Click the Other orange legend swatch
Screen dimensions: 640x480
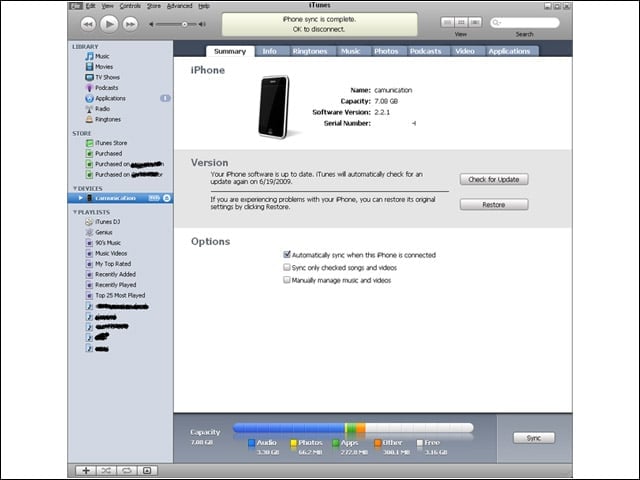click(x=378, y=443)
